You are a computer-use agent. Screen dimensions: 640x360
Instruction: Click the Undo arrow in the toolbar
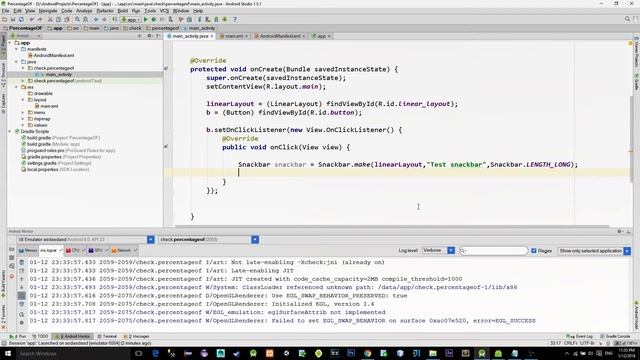click(31, 19)
